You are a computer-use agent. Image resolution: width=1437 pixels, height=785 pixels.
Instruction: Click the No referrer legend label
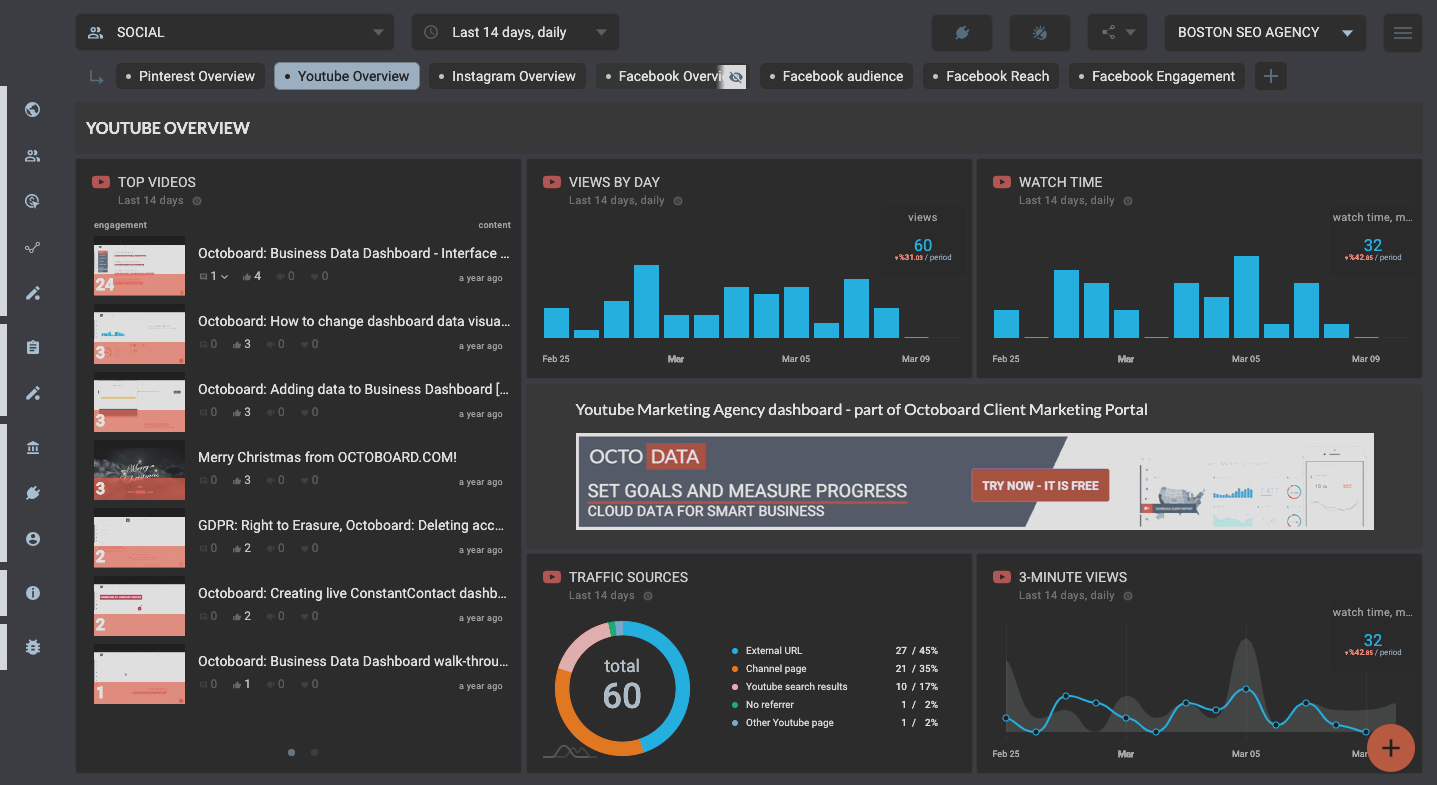coord(772,705)
